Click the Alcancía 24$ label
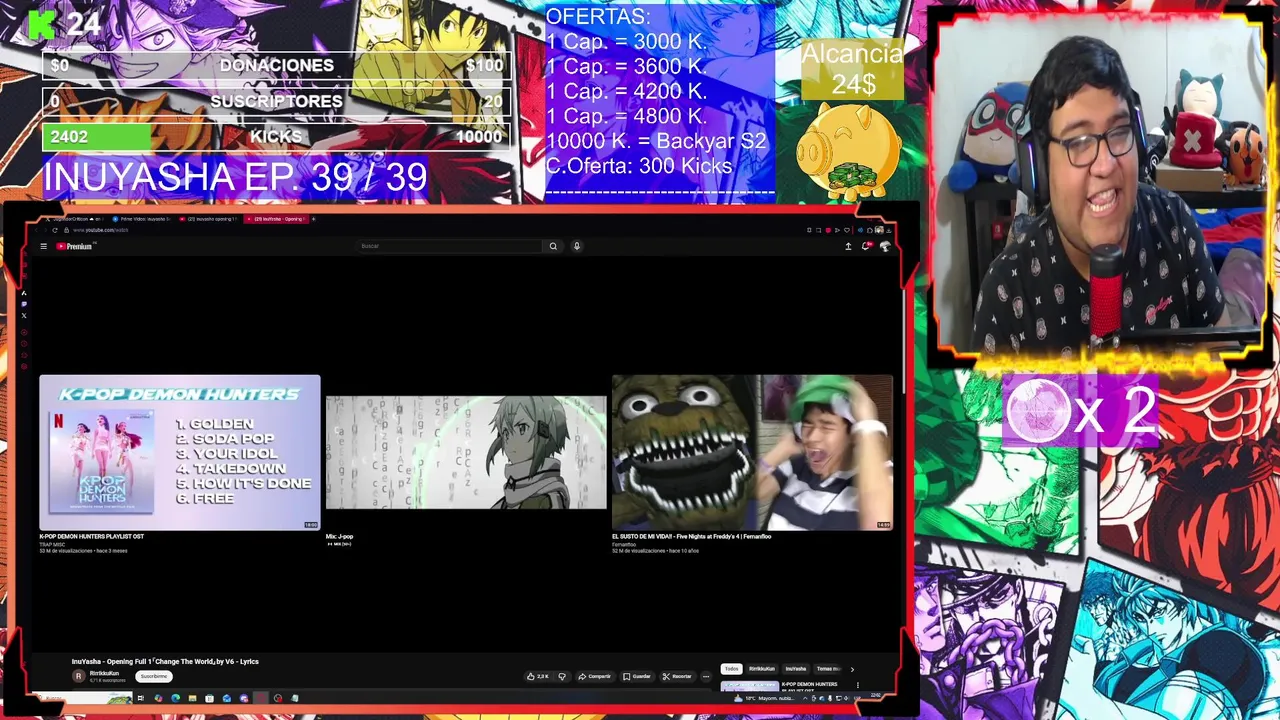Image resolution: width=1280 pixels, height=720 pixels. (x=852, y=70)
